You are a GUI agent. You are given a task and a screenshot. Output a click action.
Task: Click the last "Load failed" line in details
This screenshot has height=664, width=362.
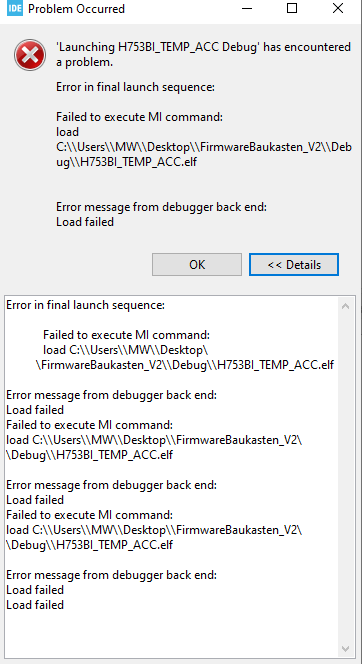tap(35, 605)
